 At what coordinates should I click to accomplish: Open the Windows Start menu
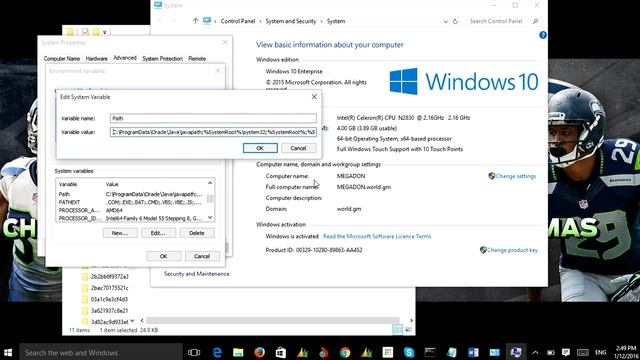coord(8,352)
